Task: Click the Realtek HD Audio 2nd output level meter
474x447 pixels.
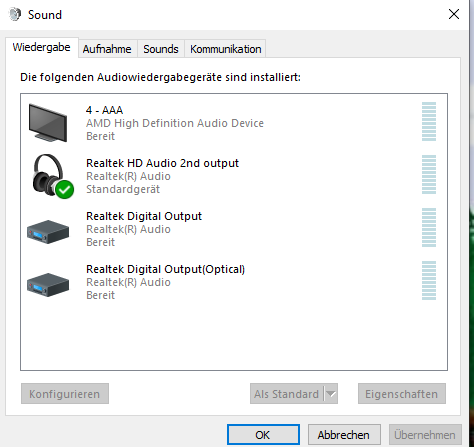Action: (x=429, y=174)
